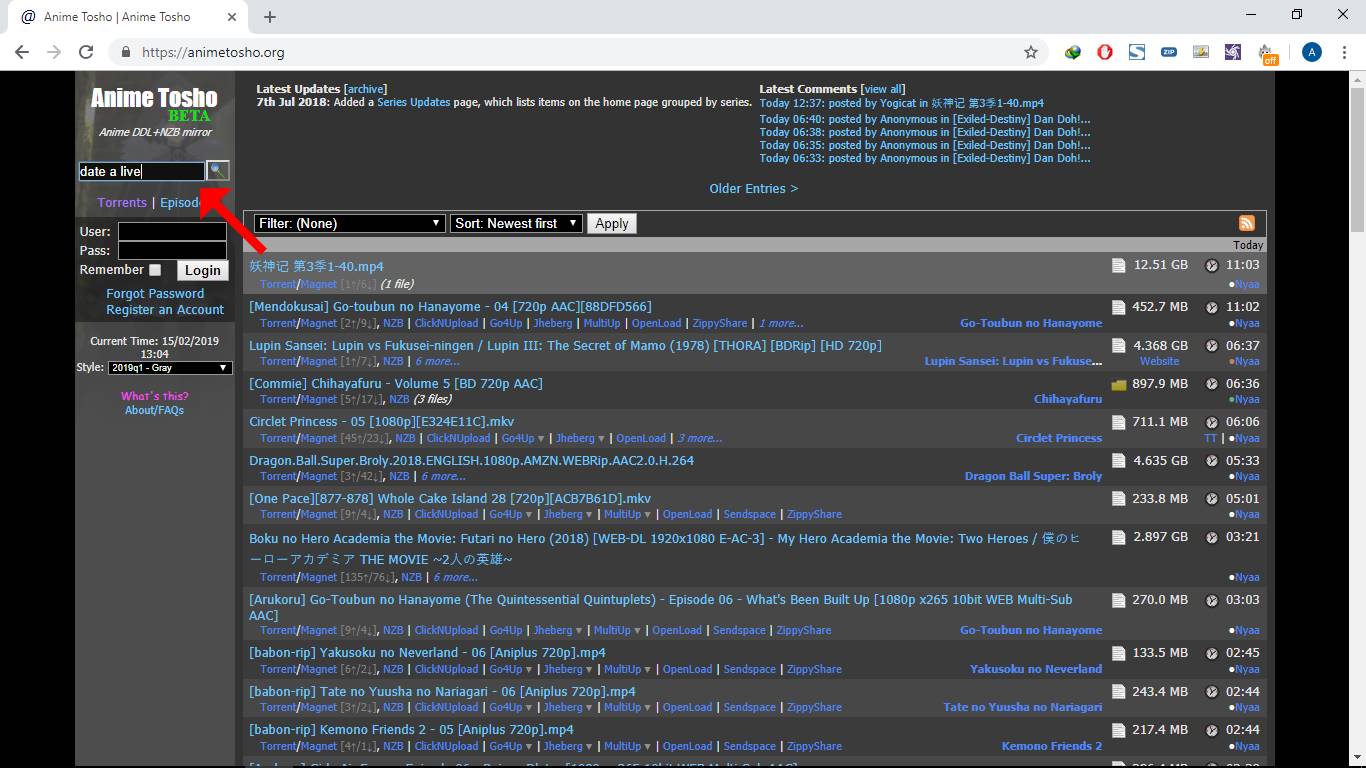The height and width of the screenshot is (768, 1366).
Task: Go back to previous page
Action: [x=22, y=52]
